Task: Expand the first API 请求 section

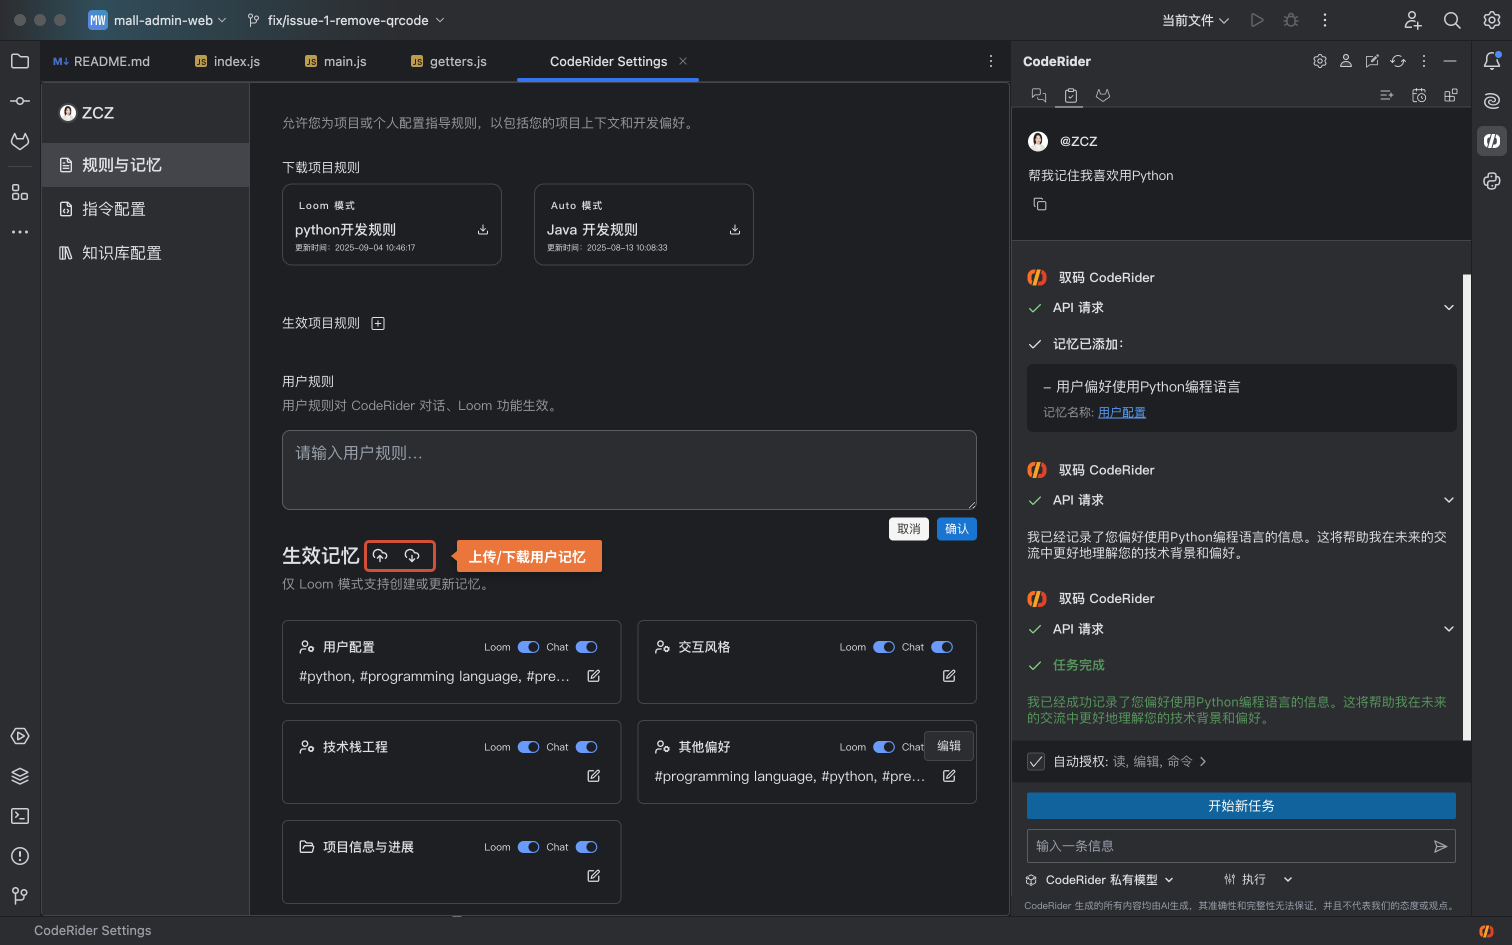Action: point(1448,308)
